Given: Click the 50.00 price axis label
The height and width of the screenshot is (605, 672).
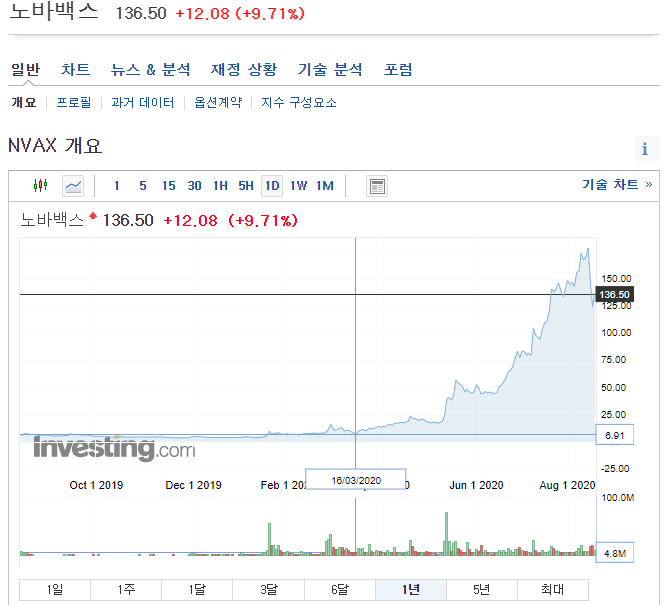Looking at the screenshot, I should point(613,387).
